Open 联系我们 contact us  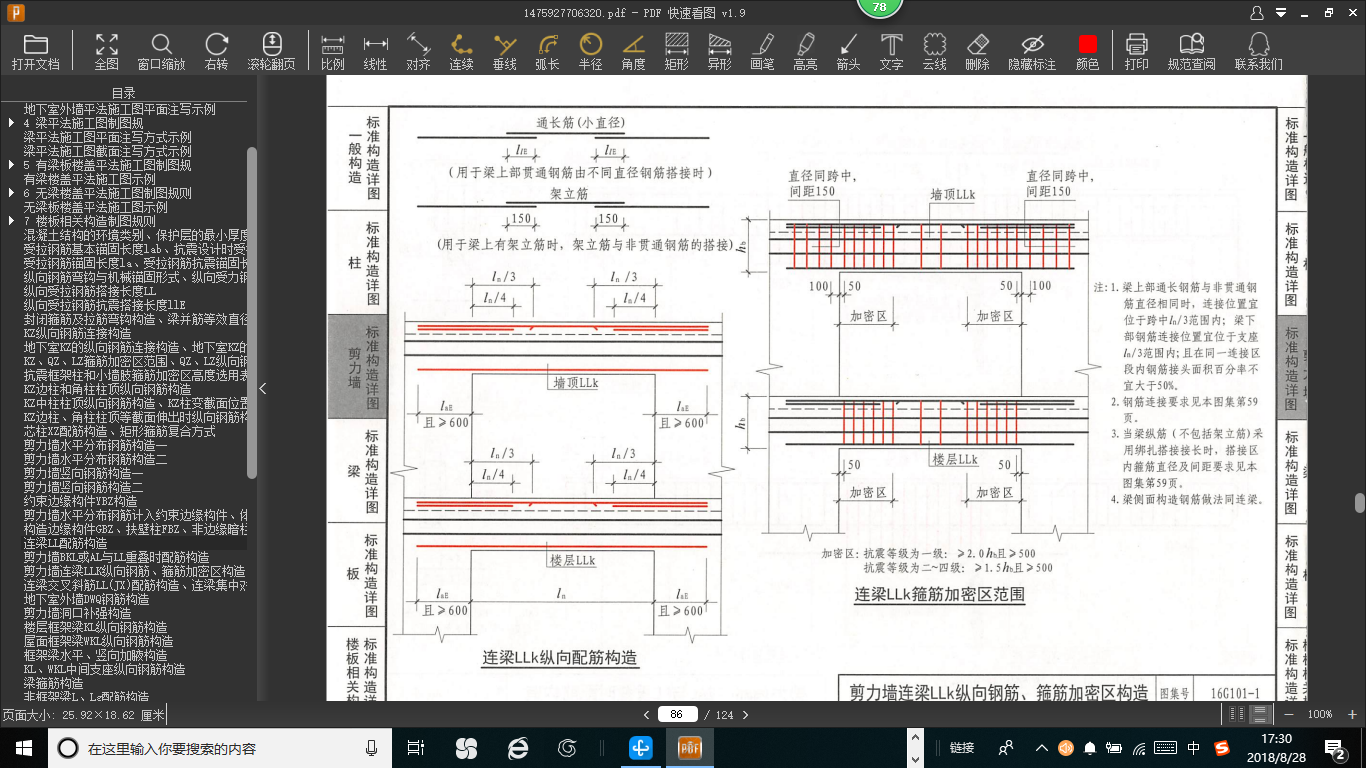click(x=1258, y=51)
